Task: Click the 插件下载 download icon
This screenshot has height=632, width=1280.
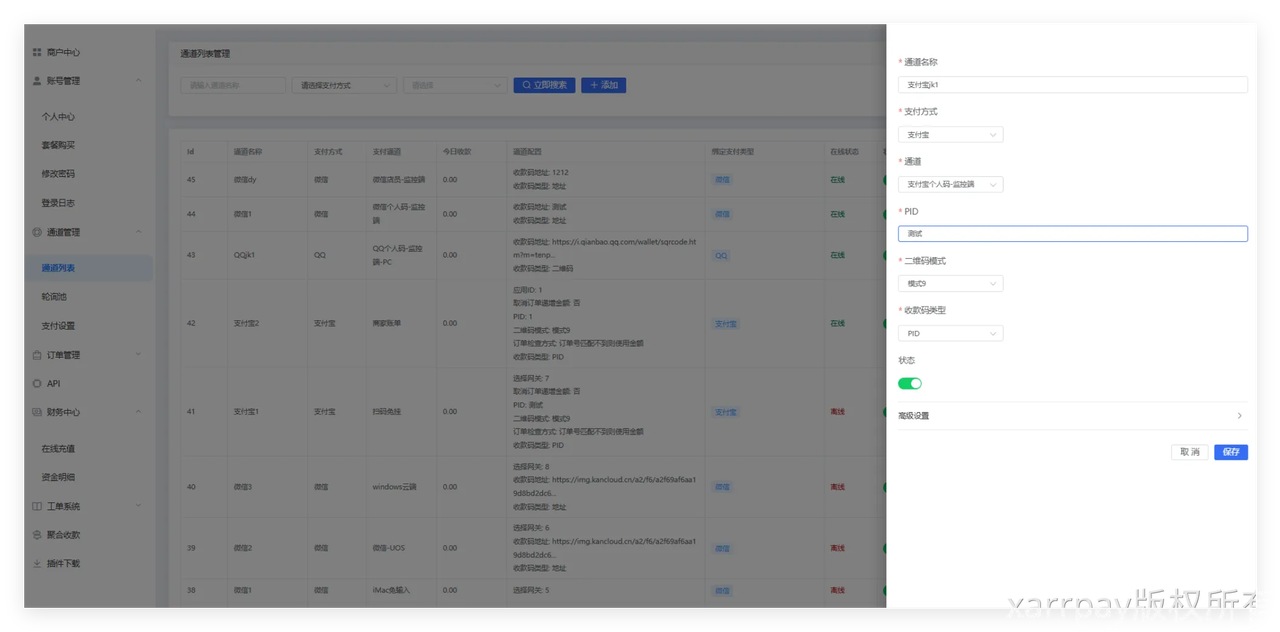Action: [x=37, y=563]
